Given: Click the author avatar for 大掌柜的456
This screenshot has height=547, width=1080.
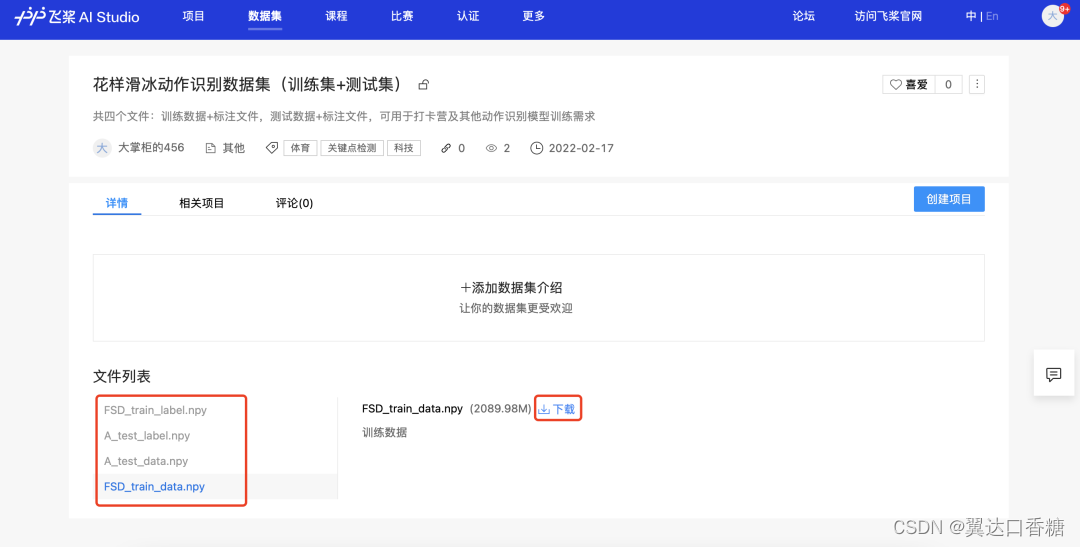Looking at the screenshot, I should [102, 147].
